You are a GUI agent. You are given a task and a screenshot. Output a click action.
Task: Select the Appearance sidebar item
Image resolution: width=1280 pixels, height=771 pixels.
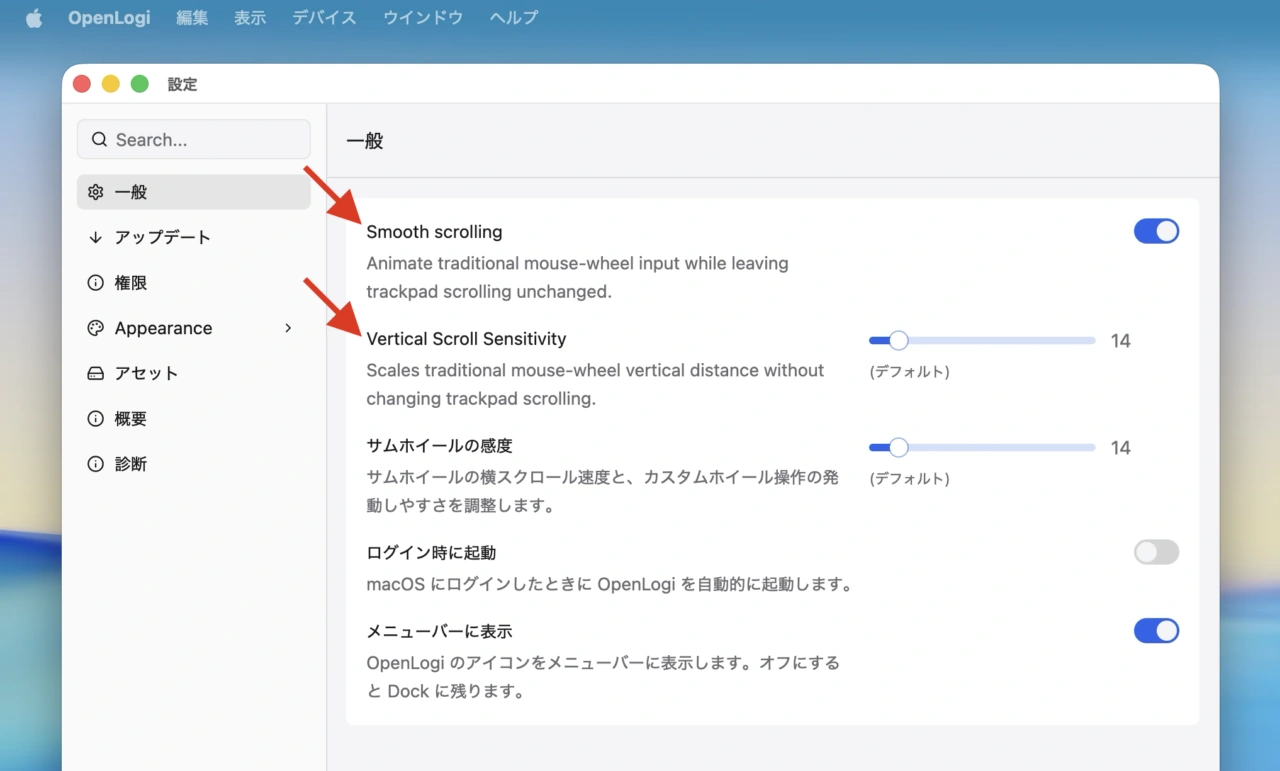point(194,328)
